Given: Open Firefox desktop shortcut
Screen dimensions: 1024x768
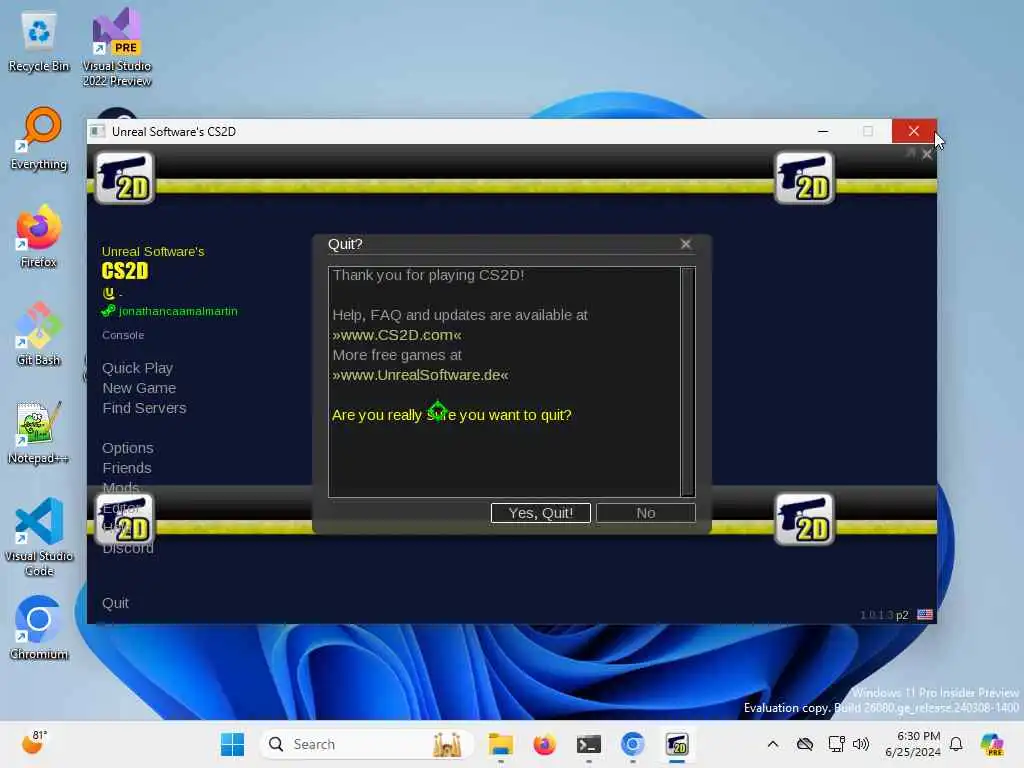Looking at the screenshot, I should 39,237.
